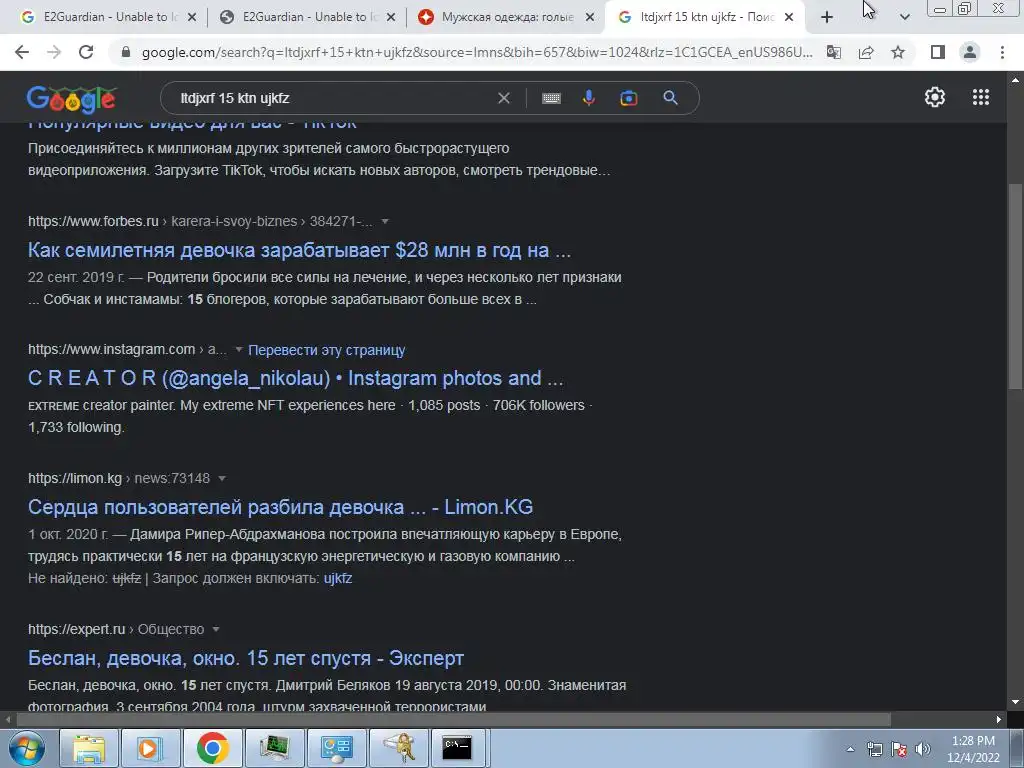Viewport: 1024px width, 768px height.
Task: Click the ujkfz must-include link
Action: 338,578
